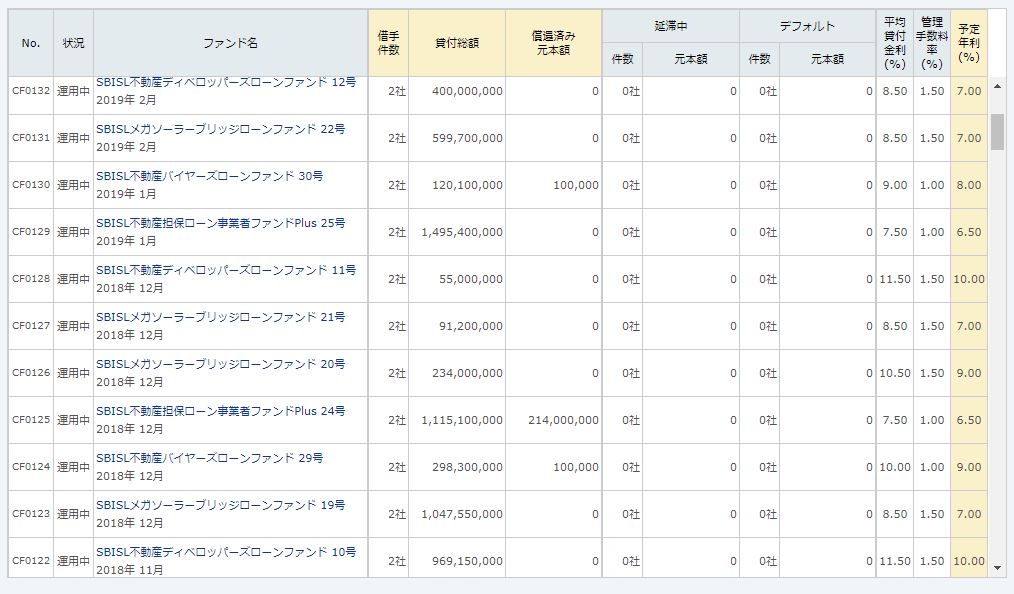
Task: Open SBISLメガソーラーブリッジローンファンド 19号 link
Action: pos(221,505)
